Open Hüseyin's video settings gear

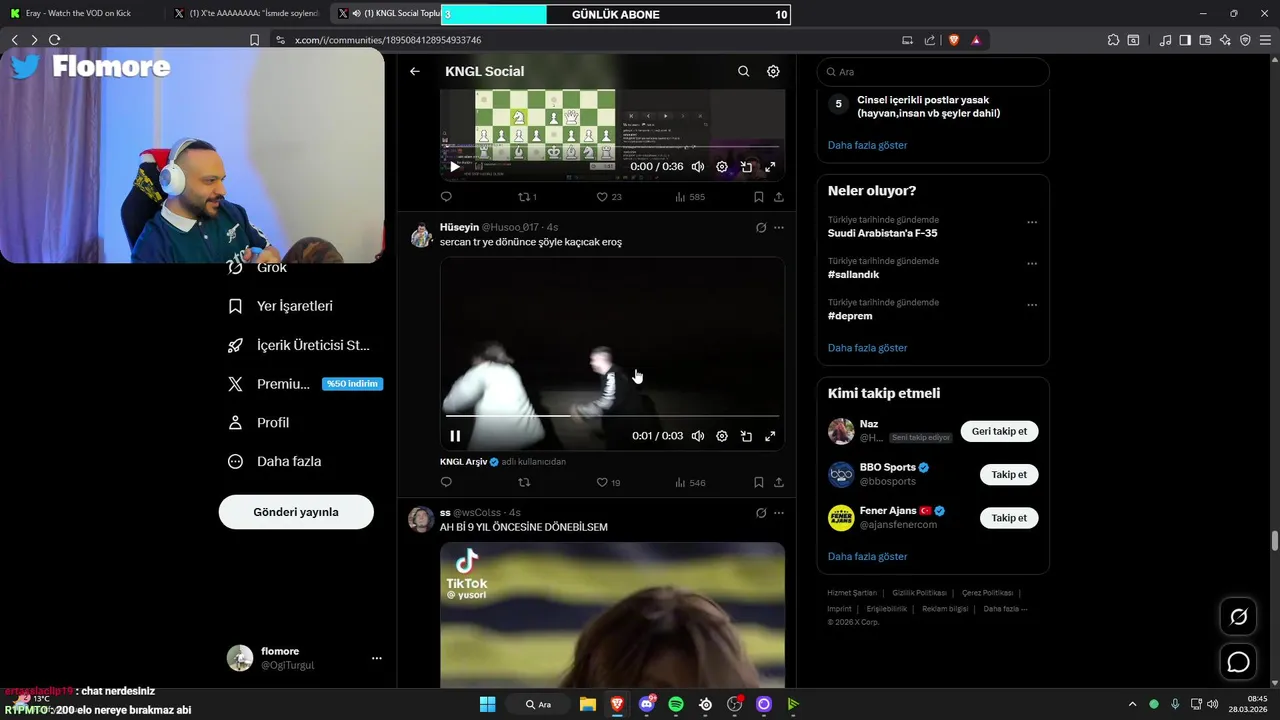click(x=722, y=436)
